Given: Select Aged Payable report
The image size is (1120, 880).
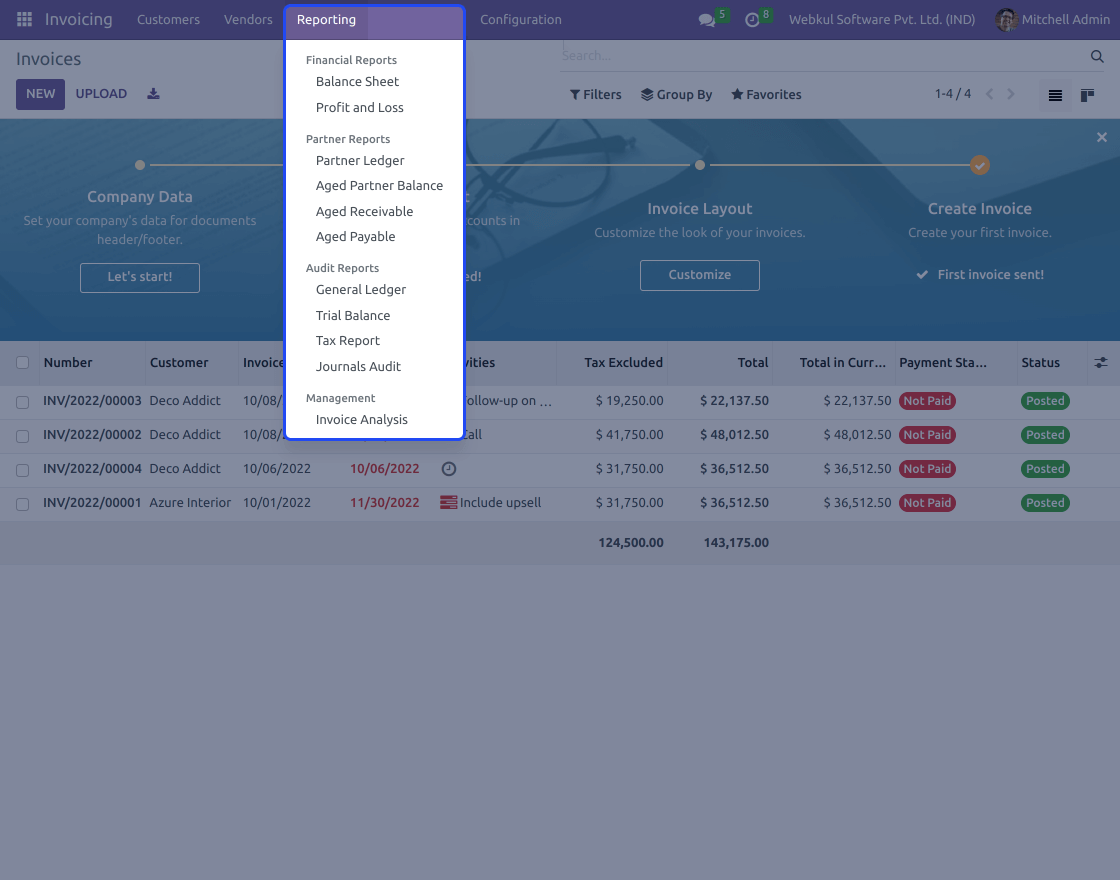Looking at the screenshot, I should tap(355, 236).
